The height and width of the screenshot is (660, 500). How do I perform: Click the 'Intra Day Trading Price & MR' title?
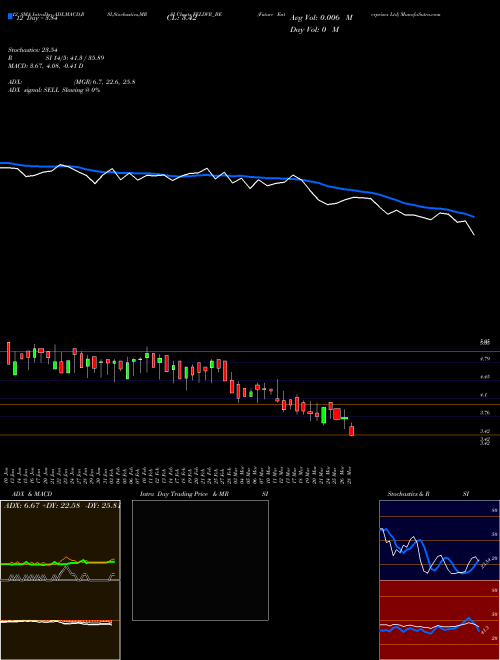[x=184, y=494]
